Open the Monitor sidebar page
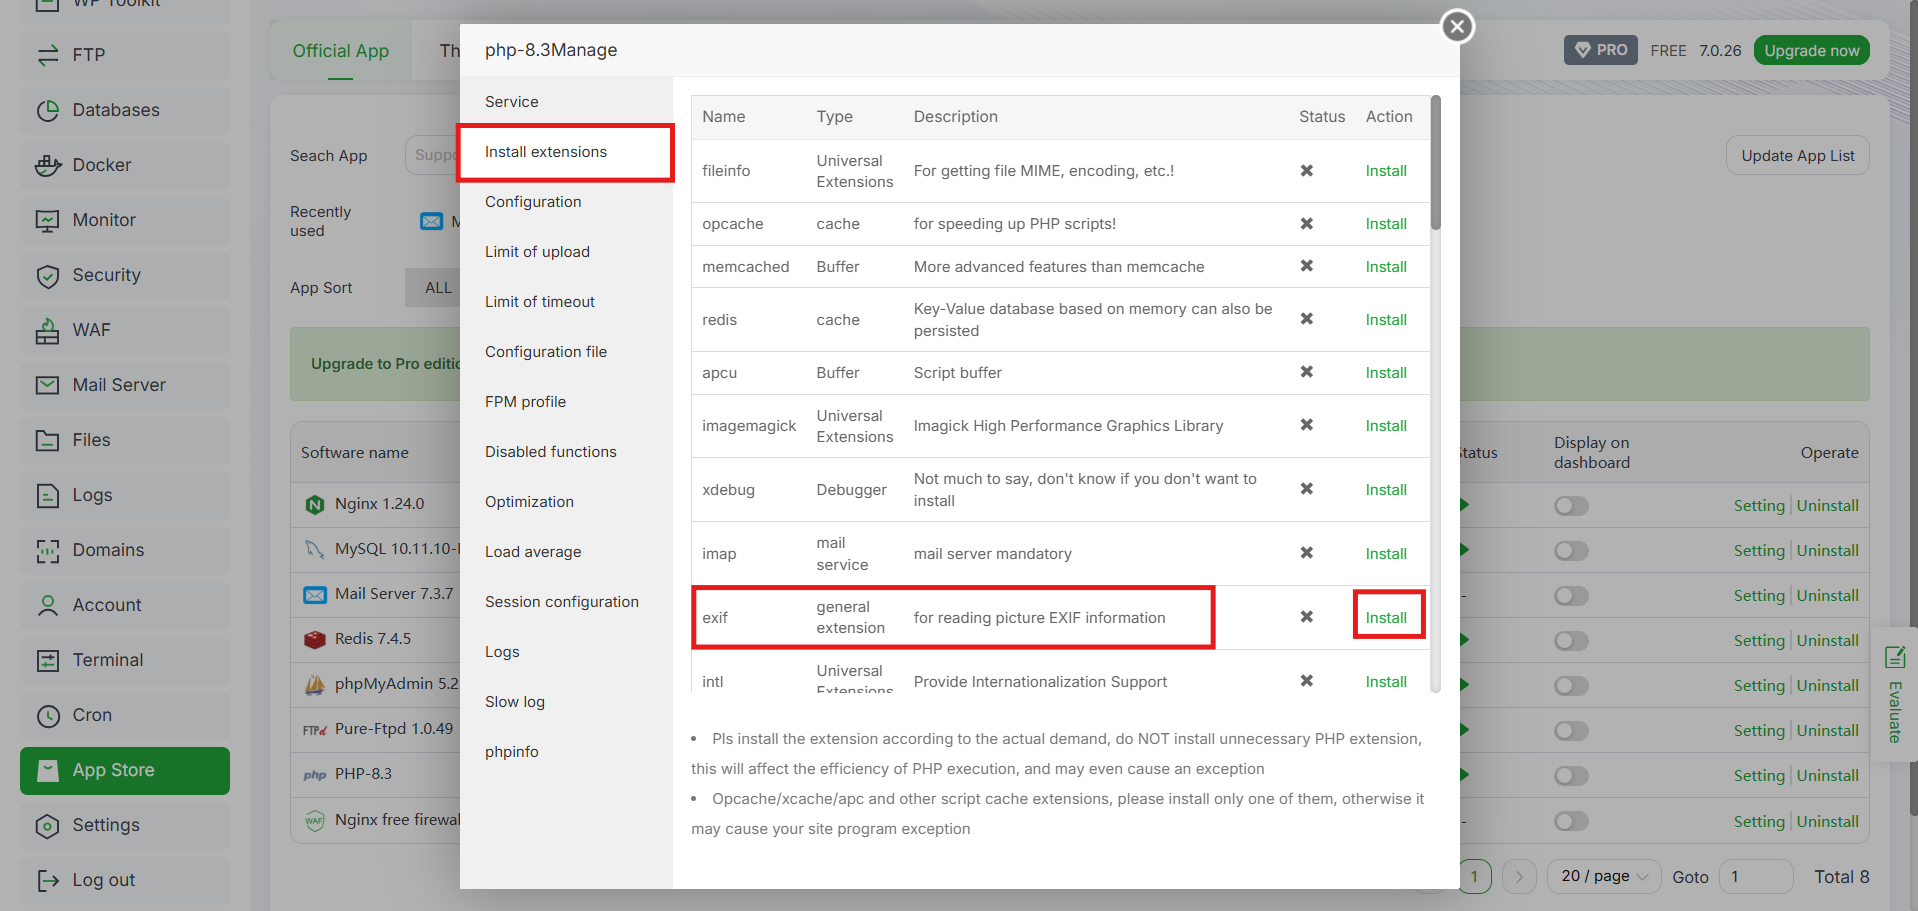 click(x=125, y=220)
